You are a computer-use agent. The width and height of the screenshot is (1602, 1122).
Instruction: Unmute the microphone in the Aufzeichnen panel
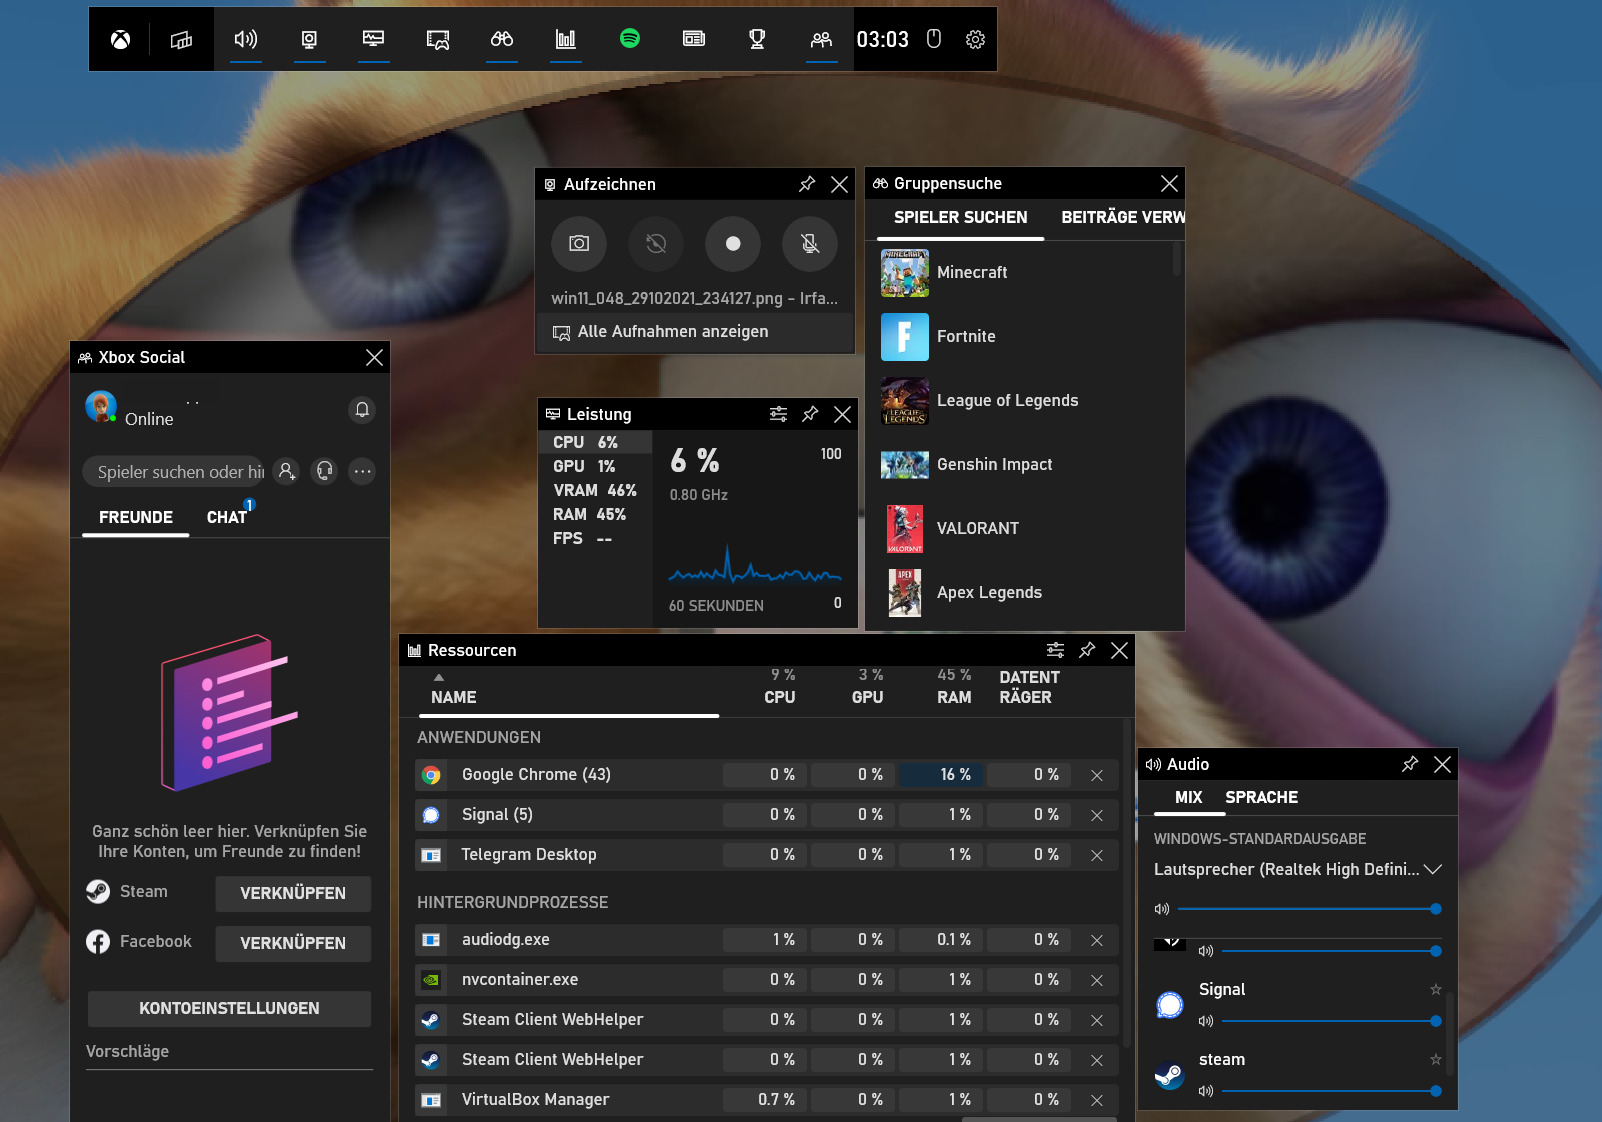[809, 243]
